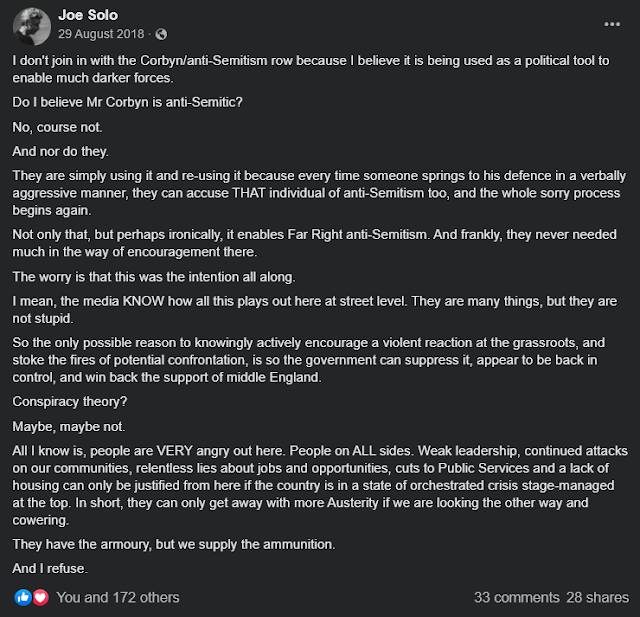Click paragraph starting 'I mean, the media'
Screen dimensions: 640x617
click(315, 310)
